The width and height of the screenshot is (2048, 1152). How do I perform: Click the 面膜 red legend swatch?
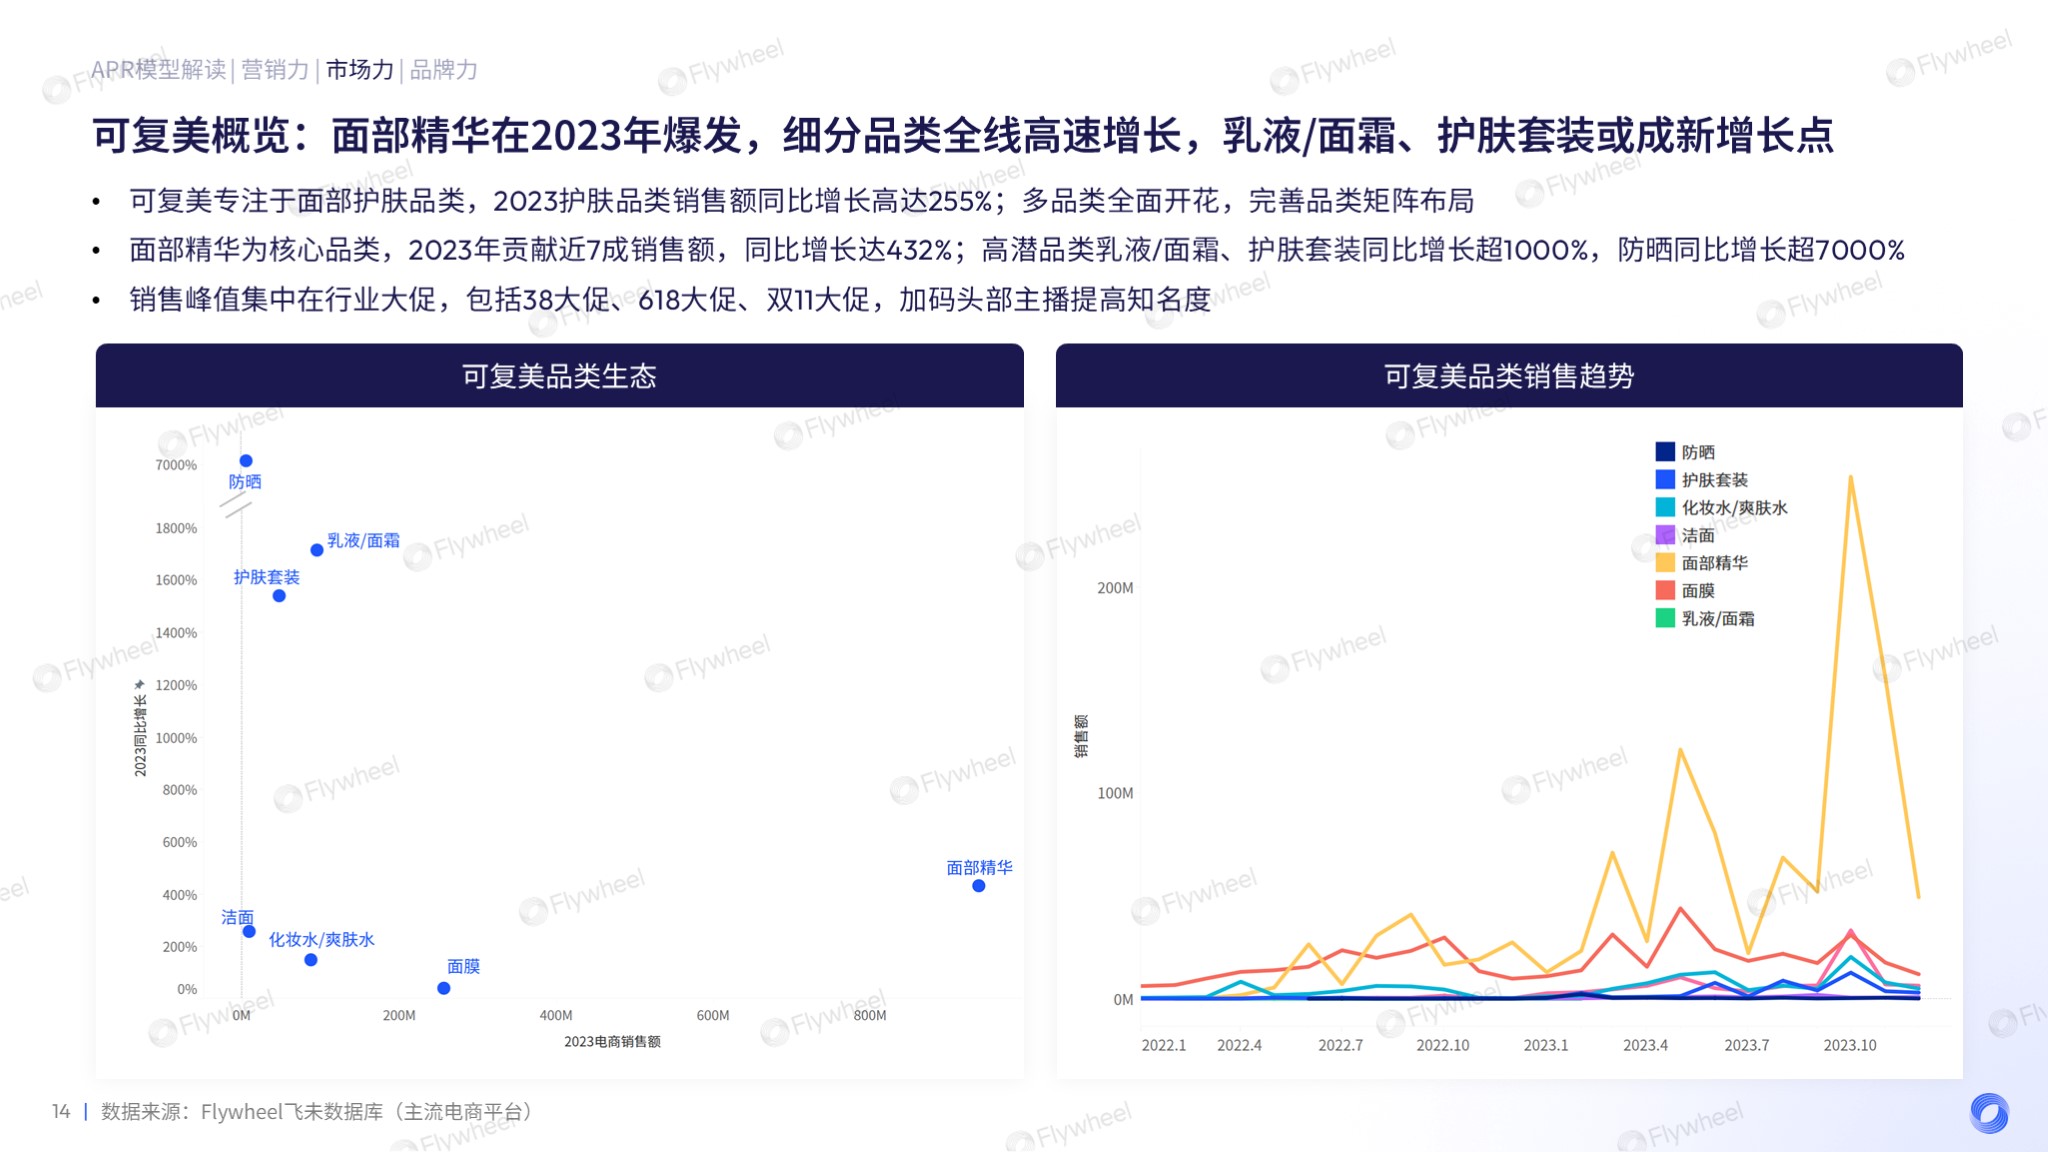[x=1665, y=590]
